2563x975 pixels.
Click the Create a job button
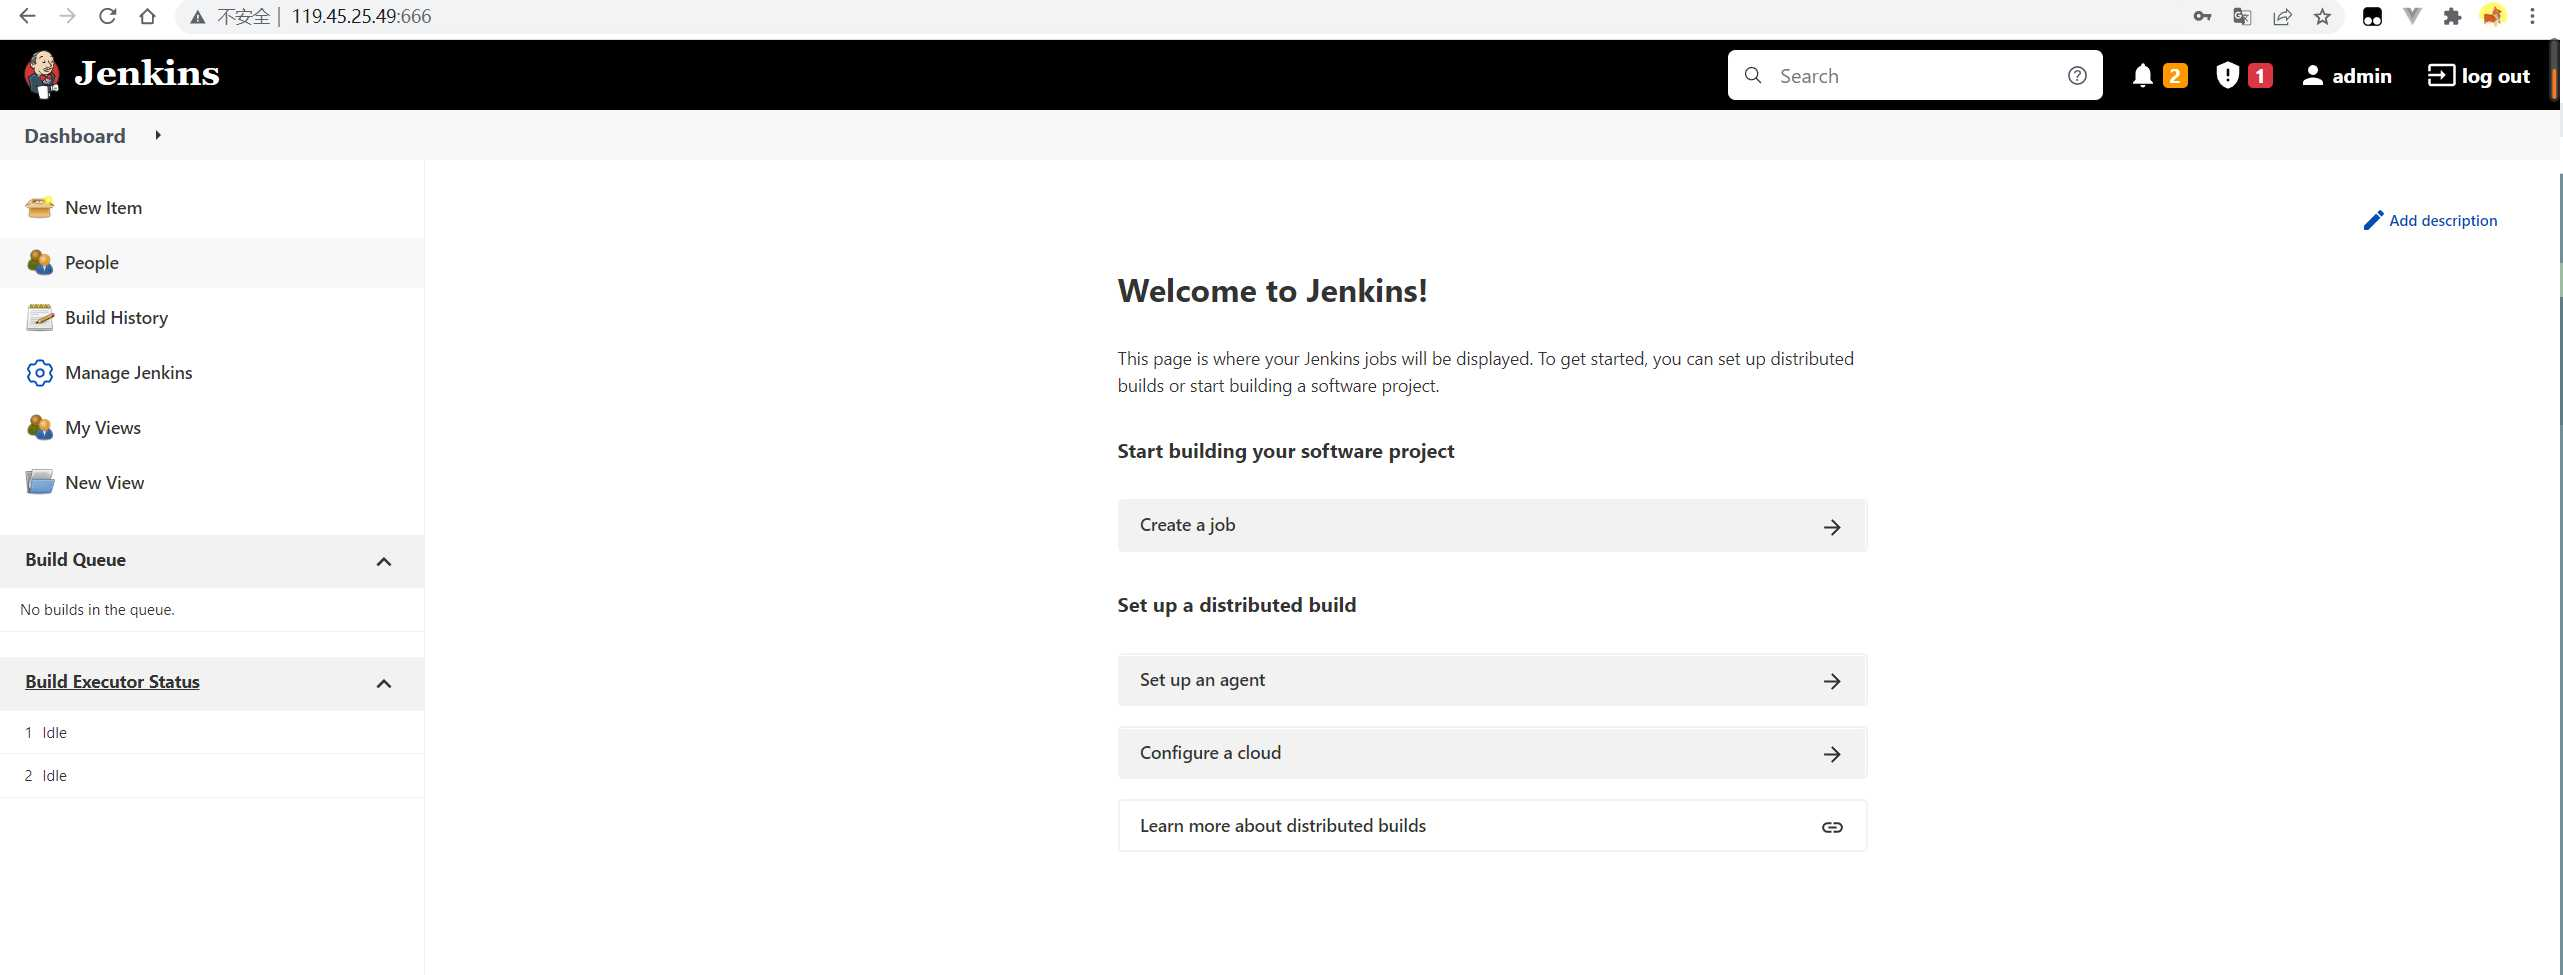click(1492, 525)
